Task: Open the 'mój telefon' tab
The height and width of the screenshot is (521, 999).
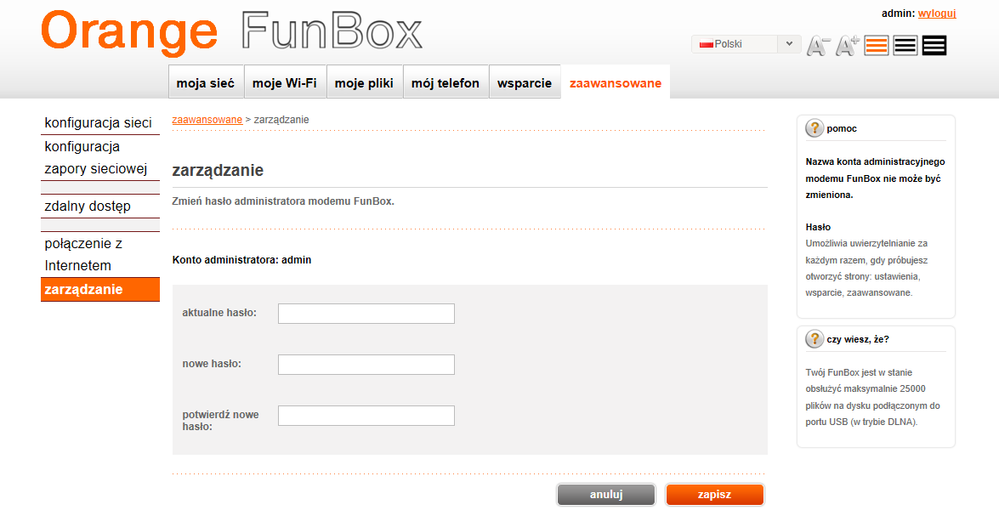Action: [445, 83]
